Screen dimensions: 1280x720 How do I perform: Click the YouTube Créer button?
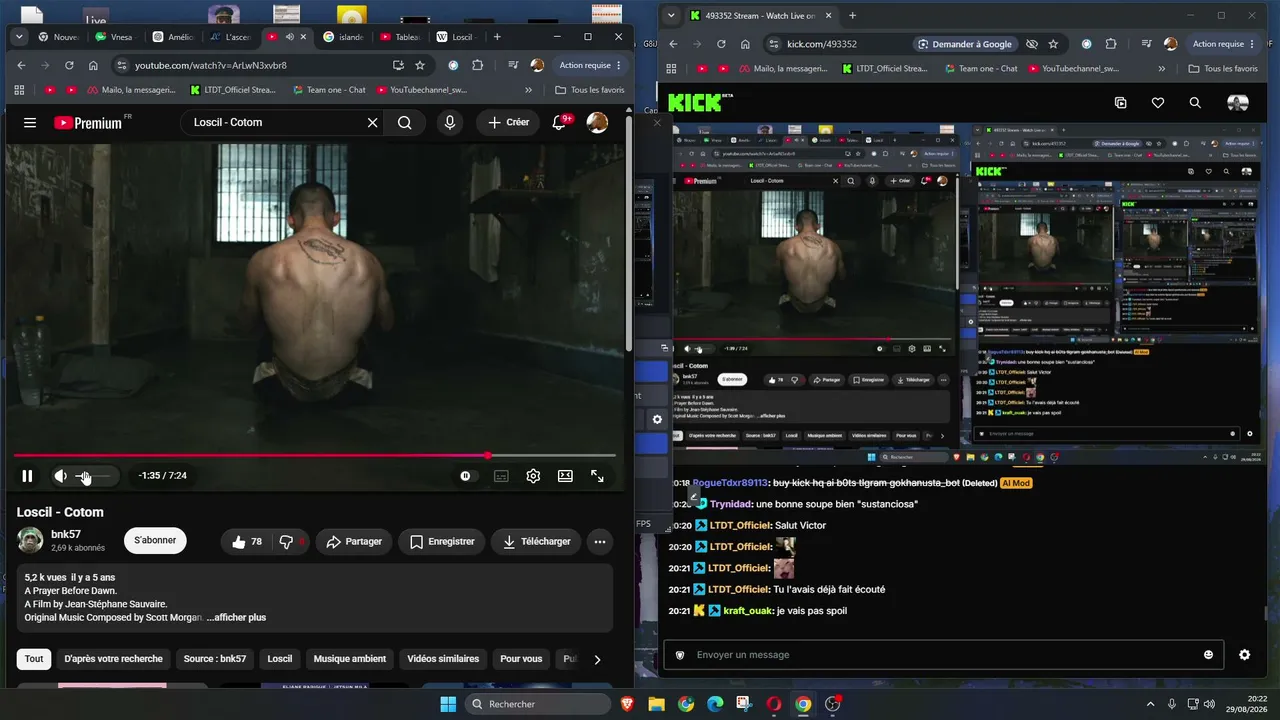pyautogui.click(x=508, y=123)
